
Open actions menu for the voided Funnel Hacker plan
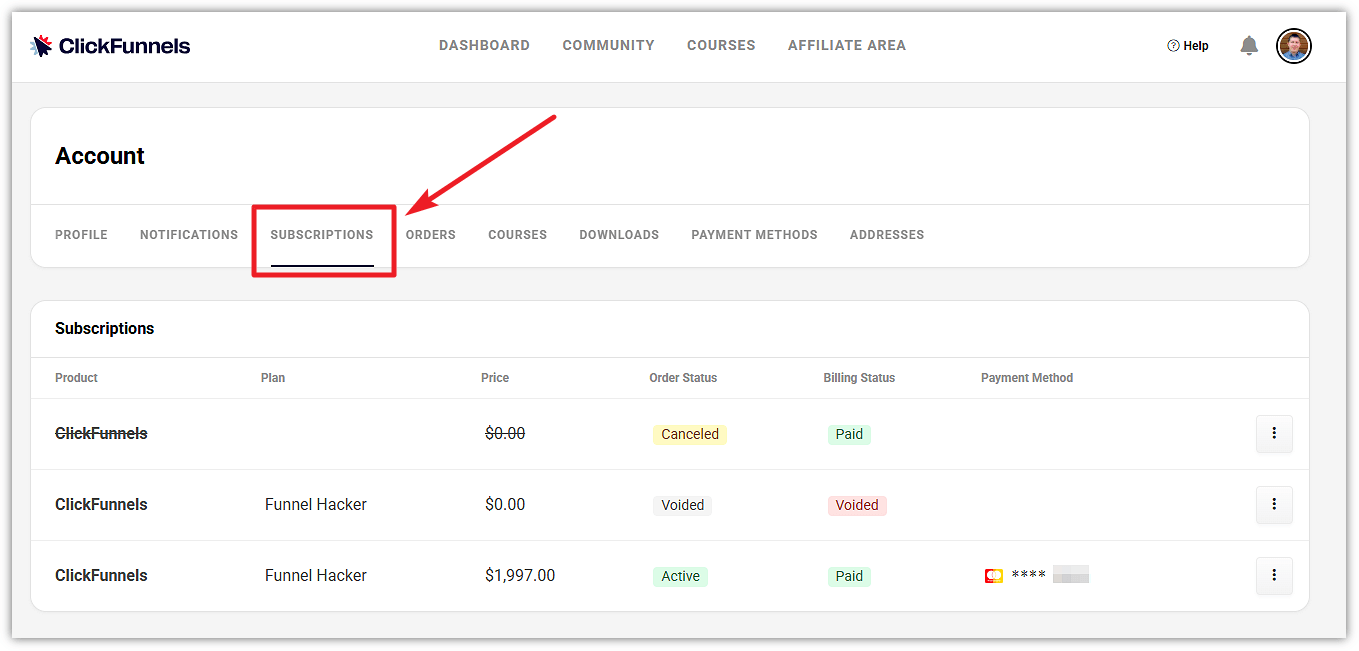(x=1274, y=504)
